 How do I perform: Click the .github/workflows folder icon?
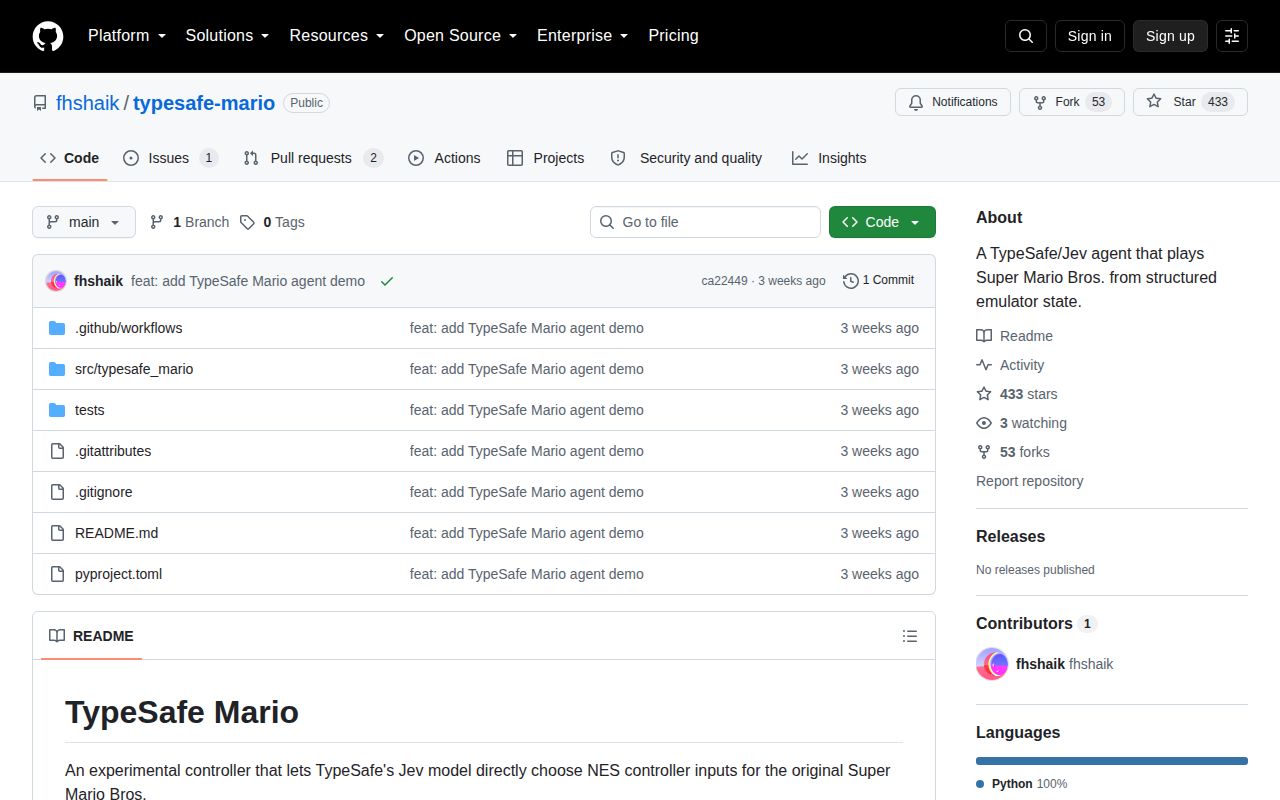(x=57, y=328)
